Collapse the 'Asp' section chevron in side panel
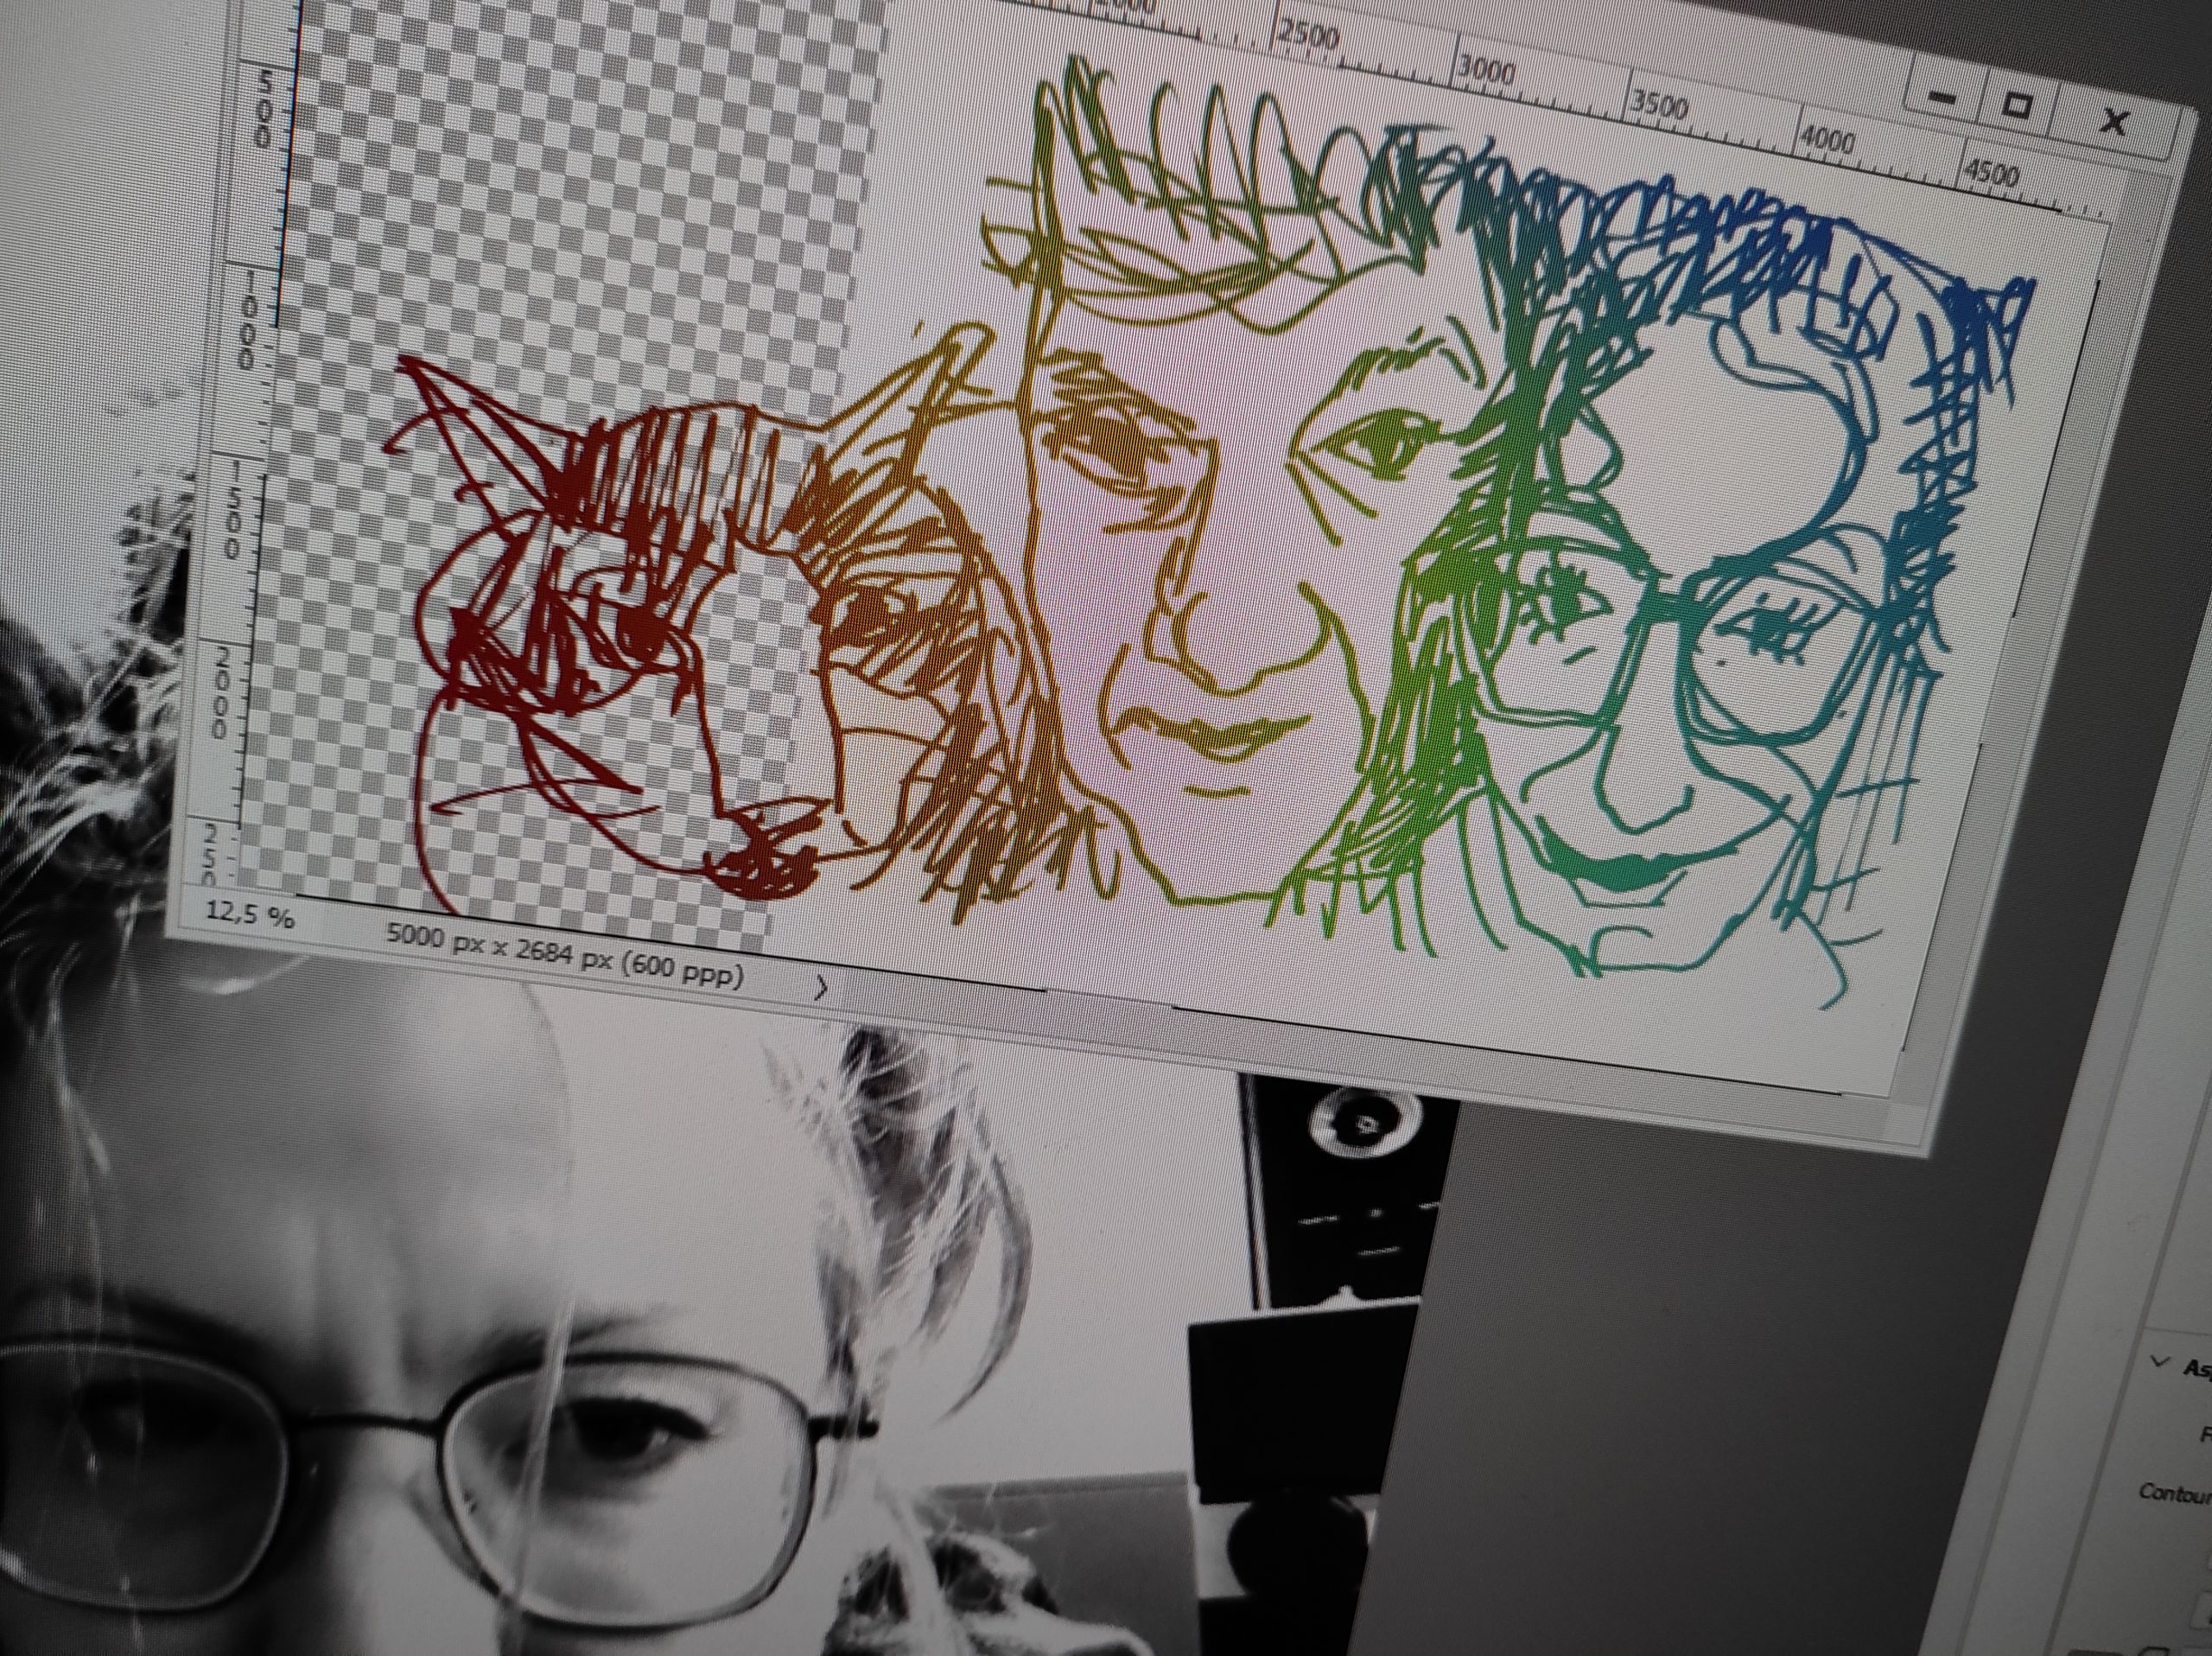 coord(2158,1362)
